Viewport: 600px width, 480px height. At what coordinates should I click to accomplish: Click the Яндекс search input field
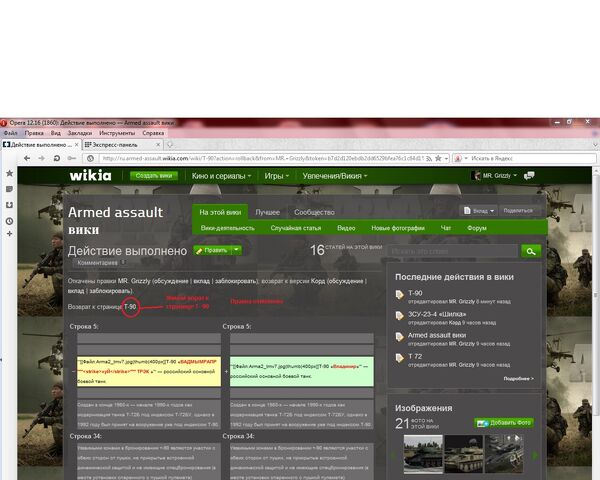pos(532,158)
